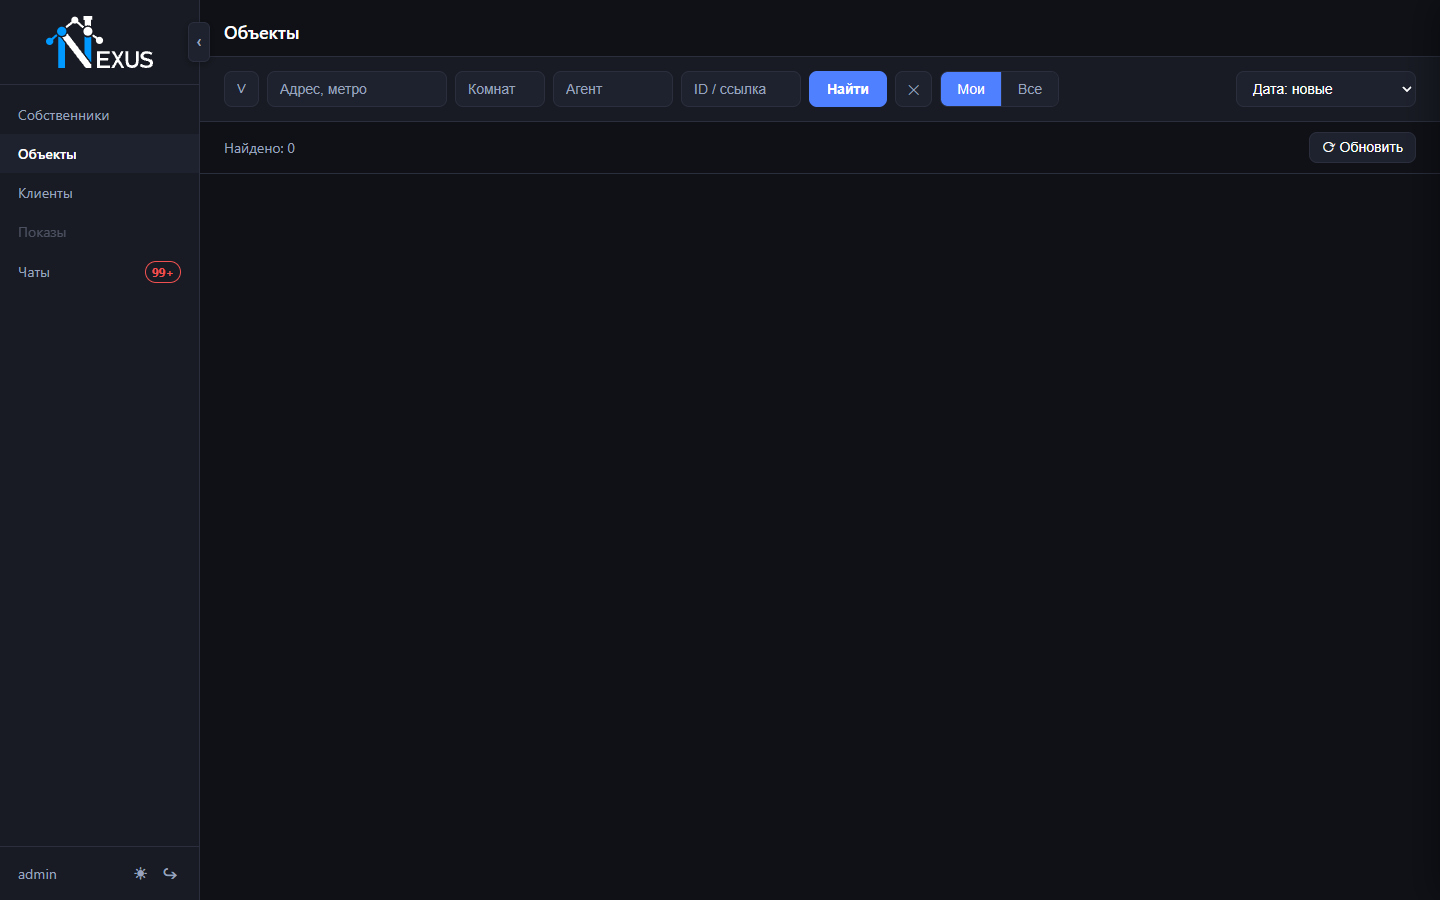
Task: Clear filters with the X button
Action: click(x=913, y=89)
